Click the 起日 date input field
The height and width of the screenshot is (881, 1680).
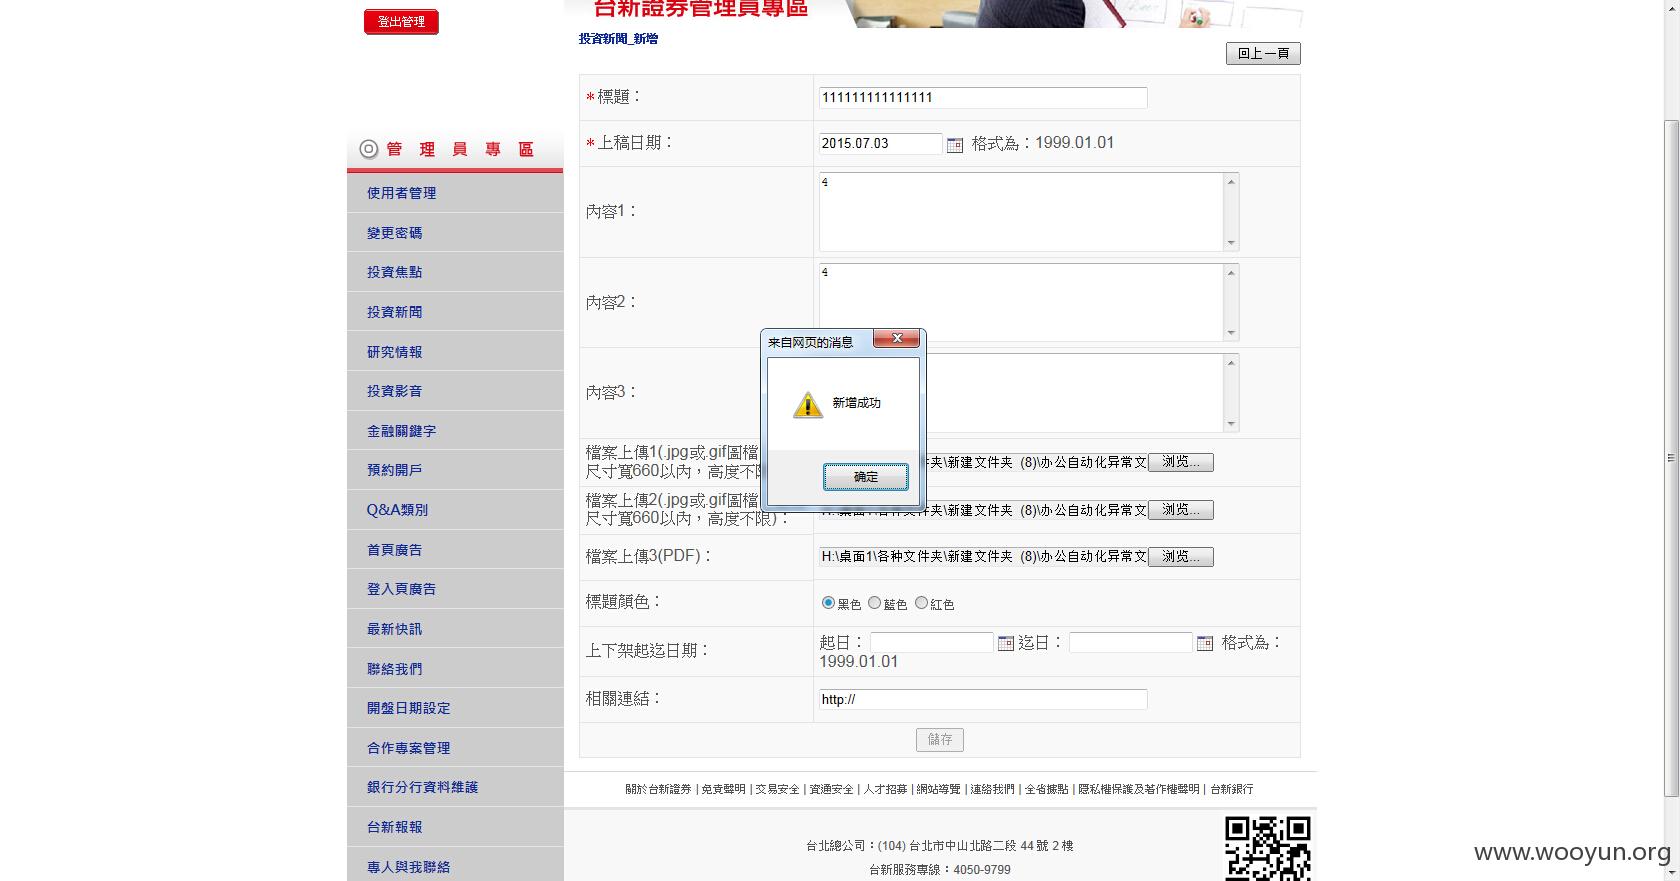point(931,643)
